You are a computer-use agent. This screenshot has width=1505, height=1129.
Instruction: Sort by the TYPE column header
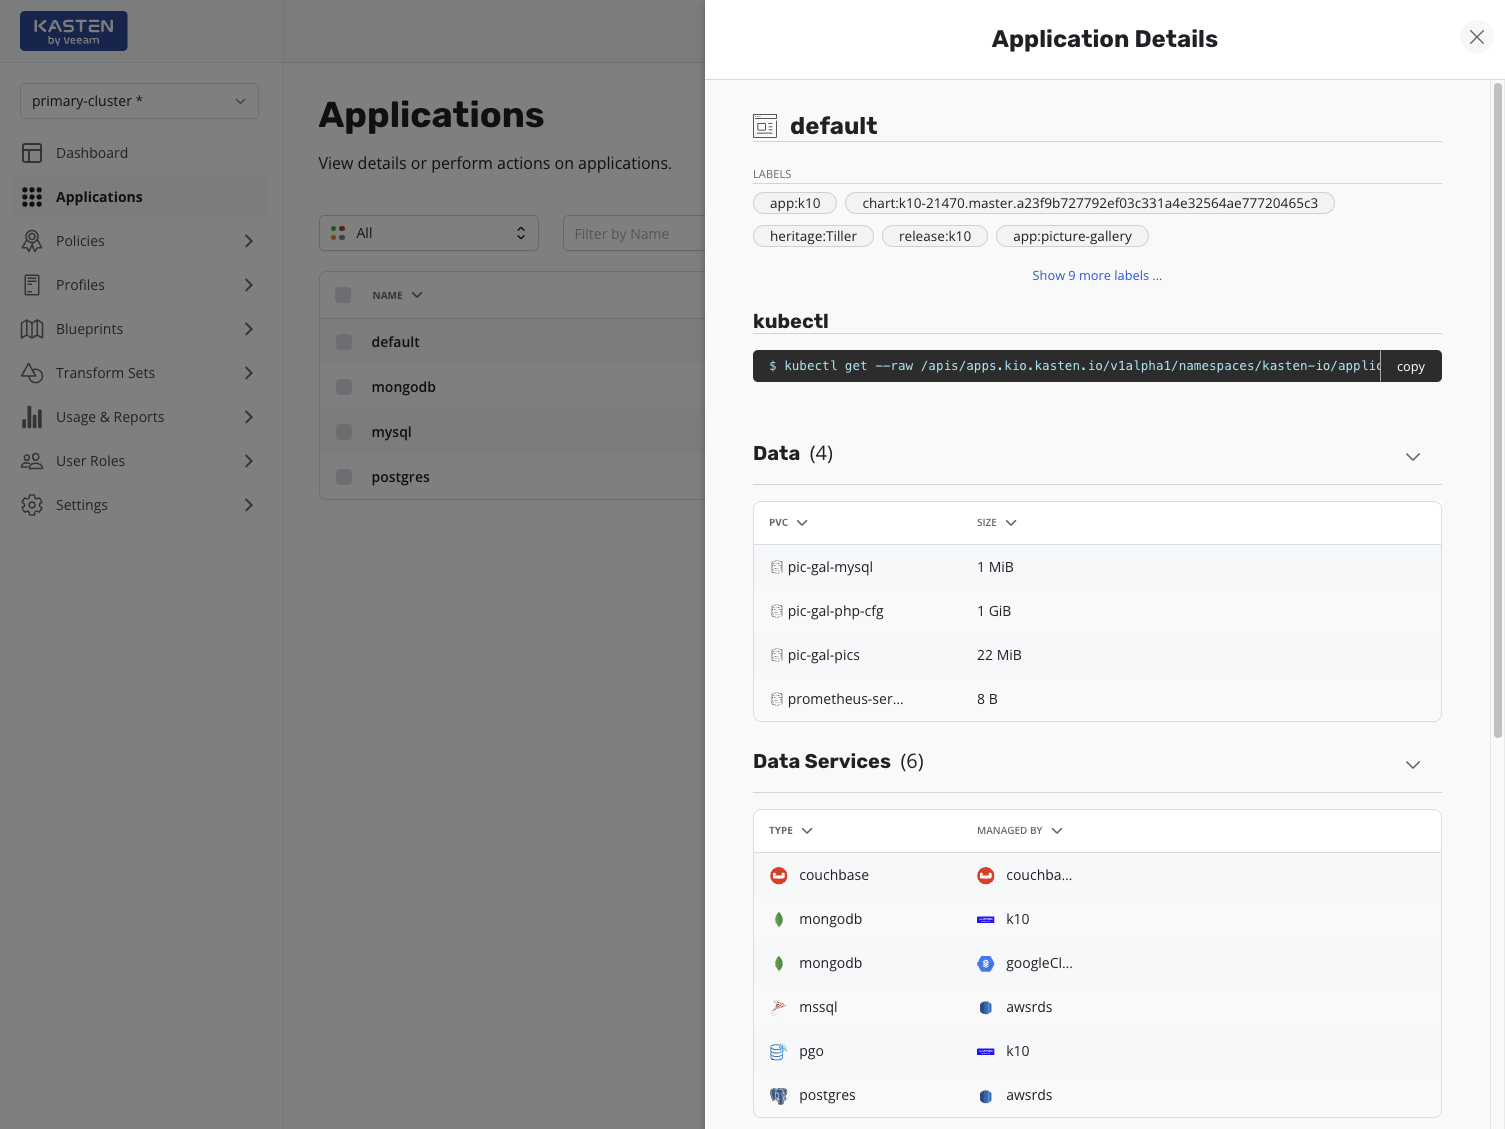click(x=791, y=831)
